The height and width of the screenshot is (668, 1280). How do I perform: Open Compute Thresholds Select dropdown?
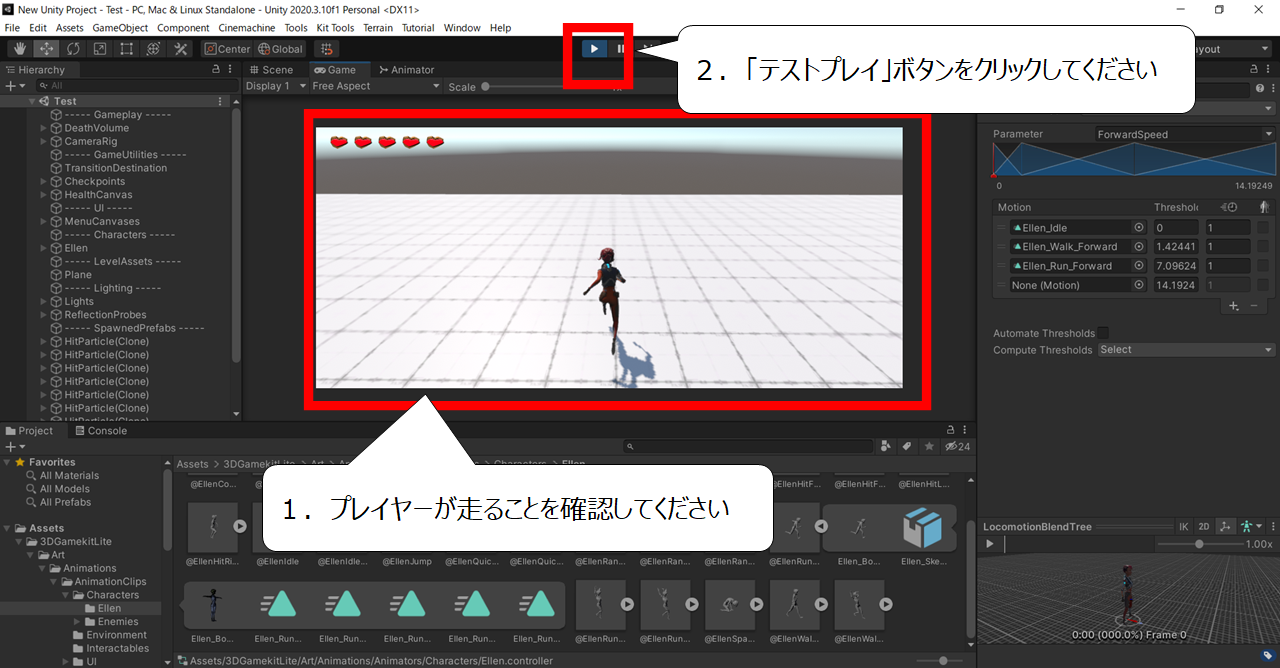pyautogui.click(x=1186, y=350)
